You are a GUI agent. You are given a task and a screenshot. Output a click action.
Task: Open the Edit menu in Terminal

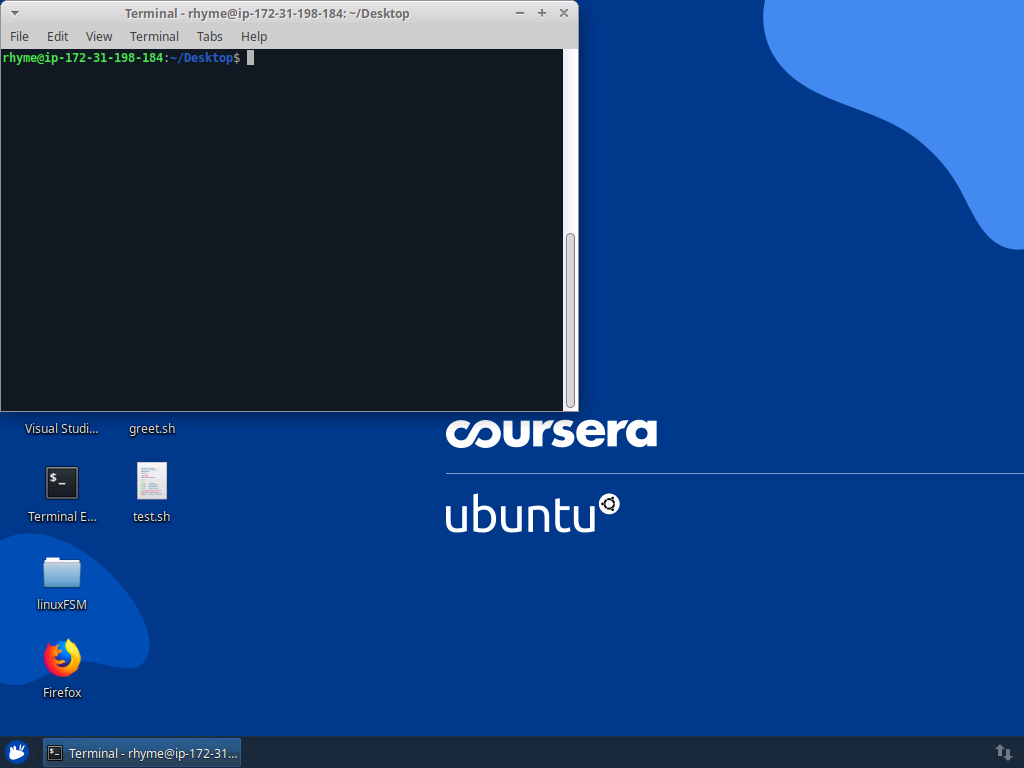[x=57, y=37]
